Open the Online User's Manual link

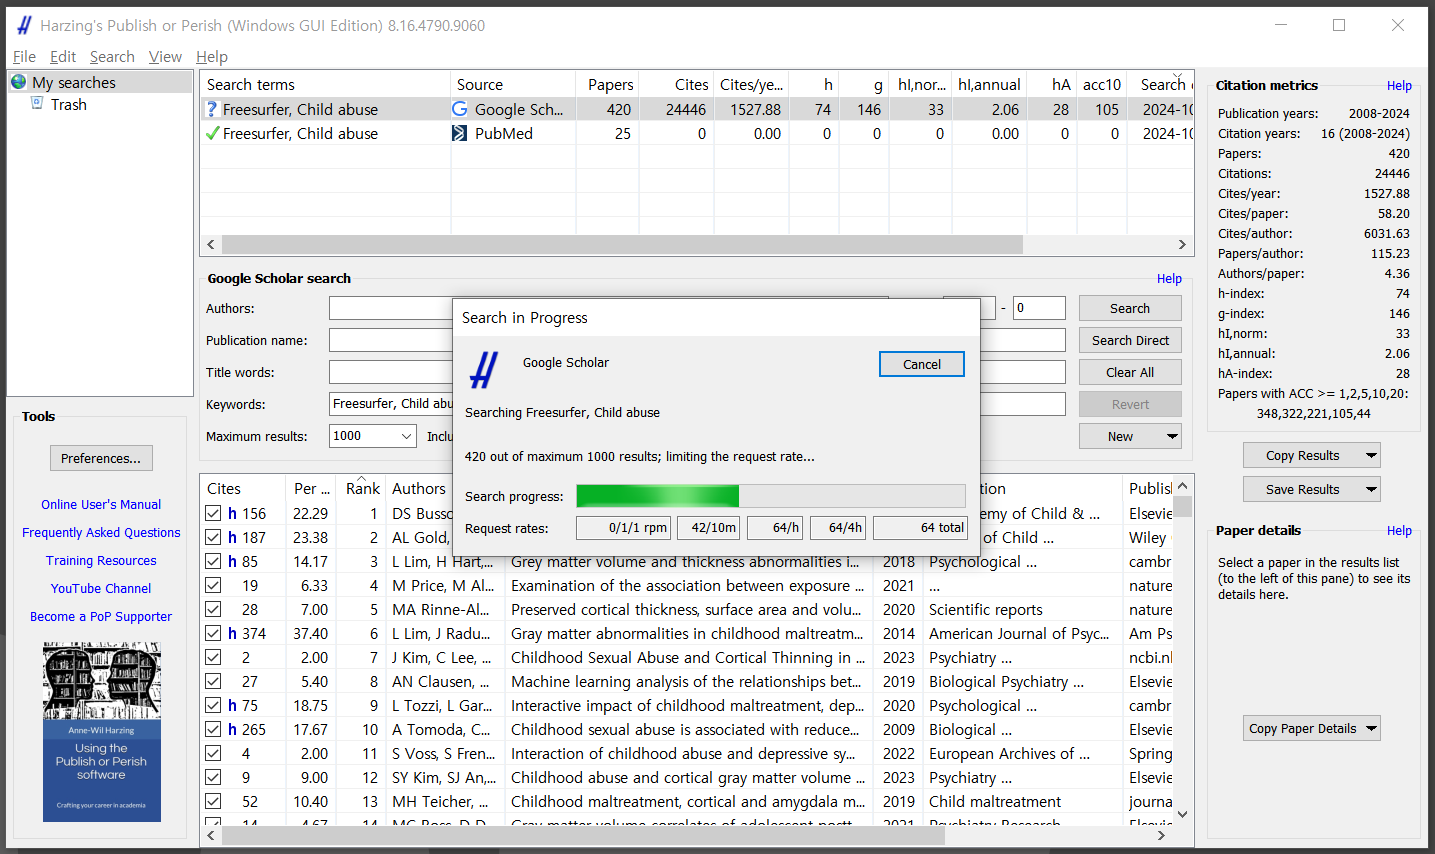[x=101, y=505]
